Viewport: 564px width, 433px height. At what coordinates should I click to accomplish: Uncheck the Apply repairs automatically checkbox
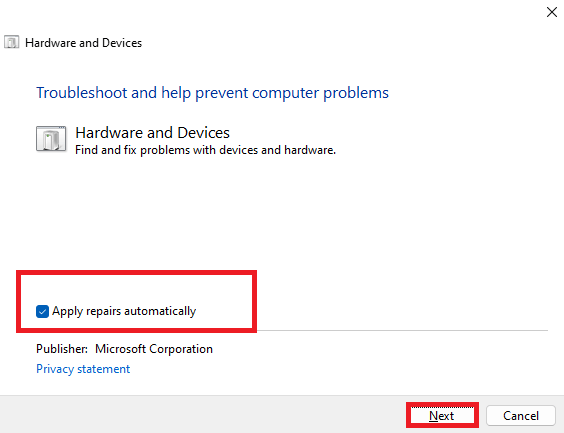click(42, 311)
